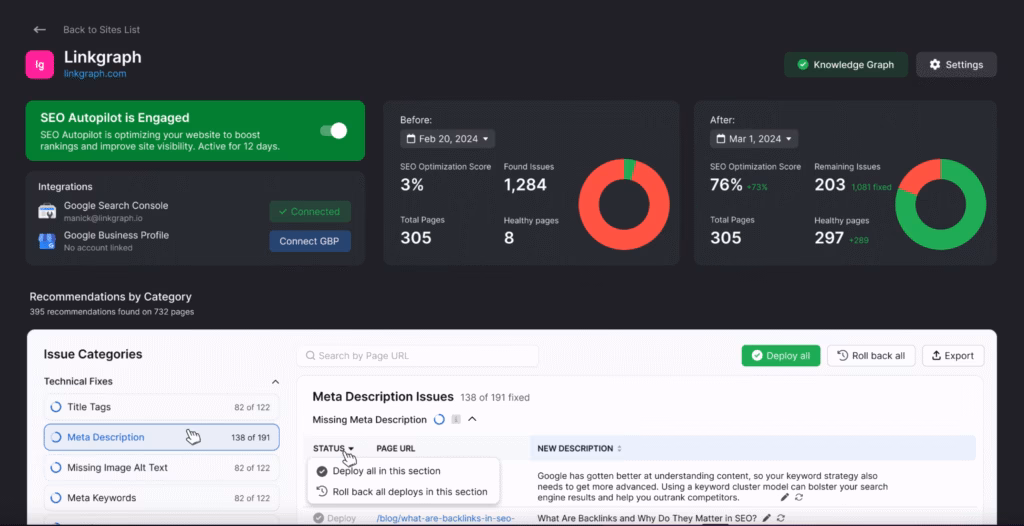The height and width of the screenshot is (526, 1024).
Task: Click the info icon beside Missing Meta Description
Action: [x=455, y=420]
